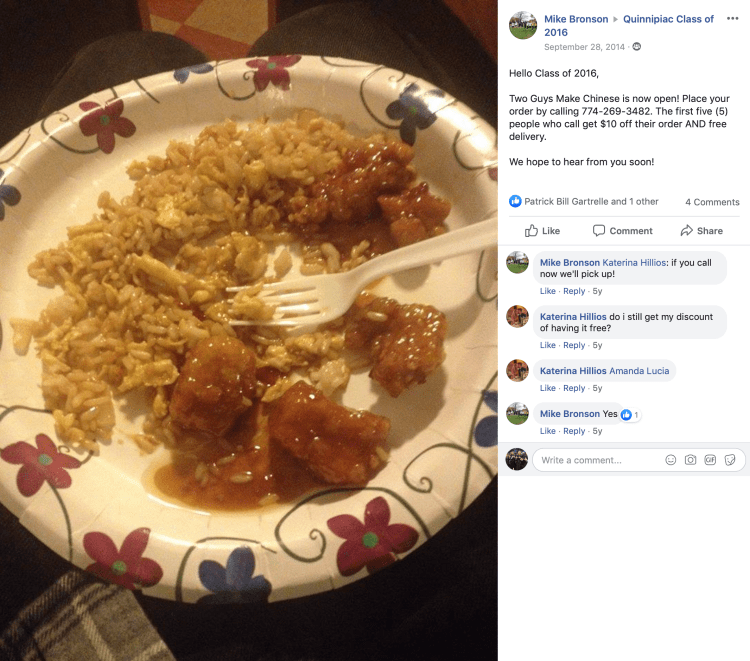Open the post options ellipsis menu

point(732,19)
